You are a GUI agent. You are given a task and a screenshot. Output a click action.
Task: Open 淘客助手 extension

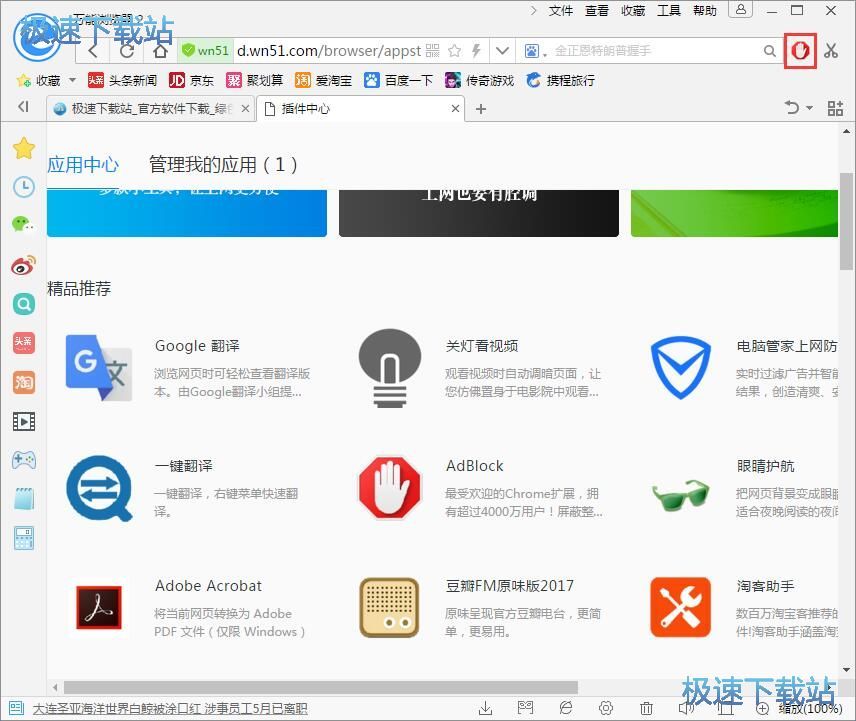coord(765,586)
